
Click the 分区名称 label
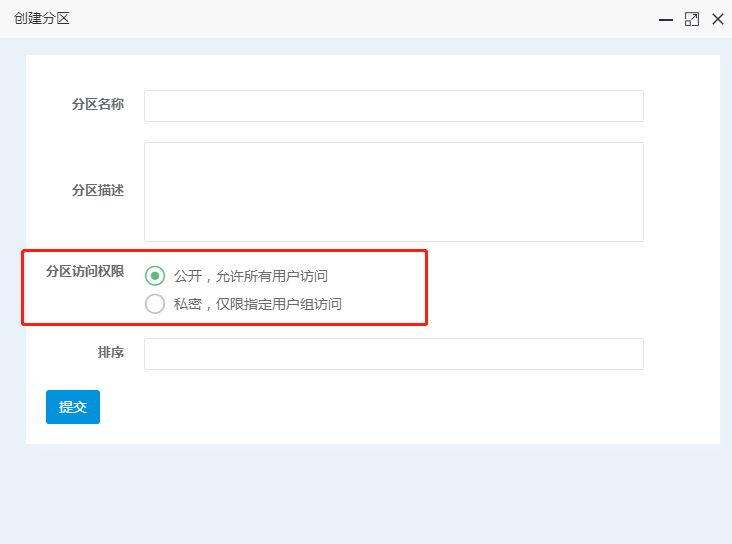tap(98, 104)
